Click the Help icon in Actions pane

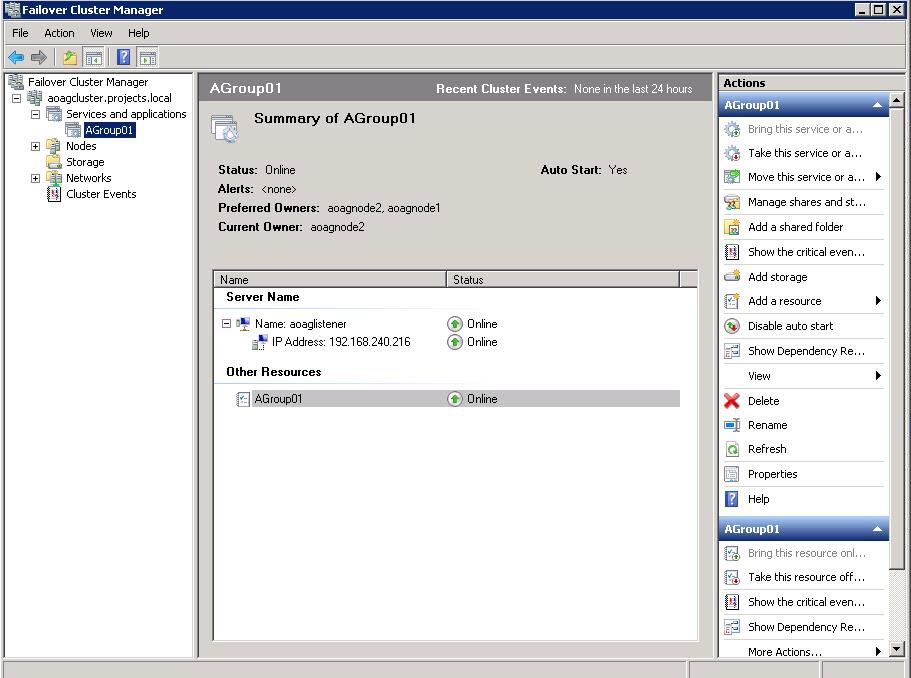[732, 499]
